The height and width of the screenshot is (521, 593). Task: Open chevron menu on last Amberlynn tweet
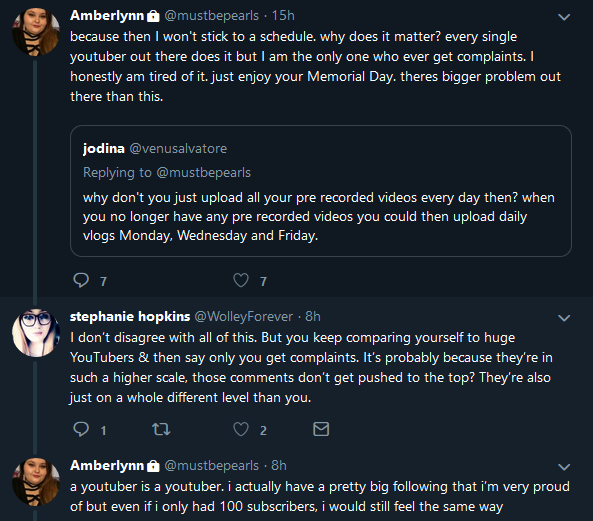[564, 467]
